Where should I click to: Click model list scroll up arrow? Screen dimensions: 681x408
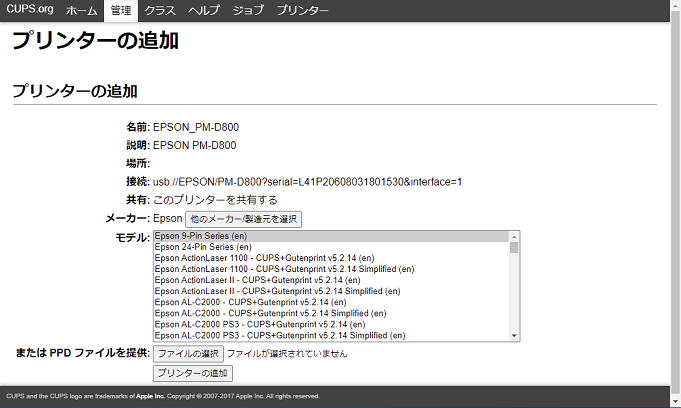tap(514, 237)
